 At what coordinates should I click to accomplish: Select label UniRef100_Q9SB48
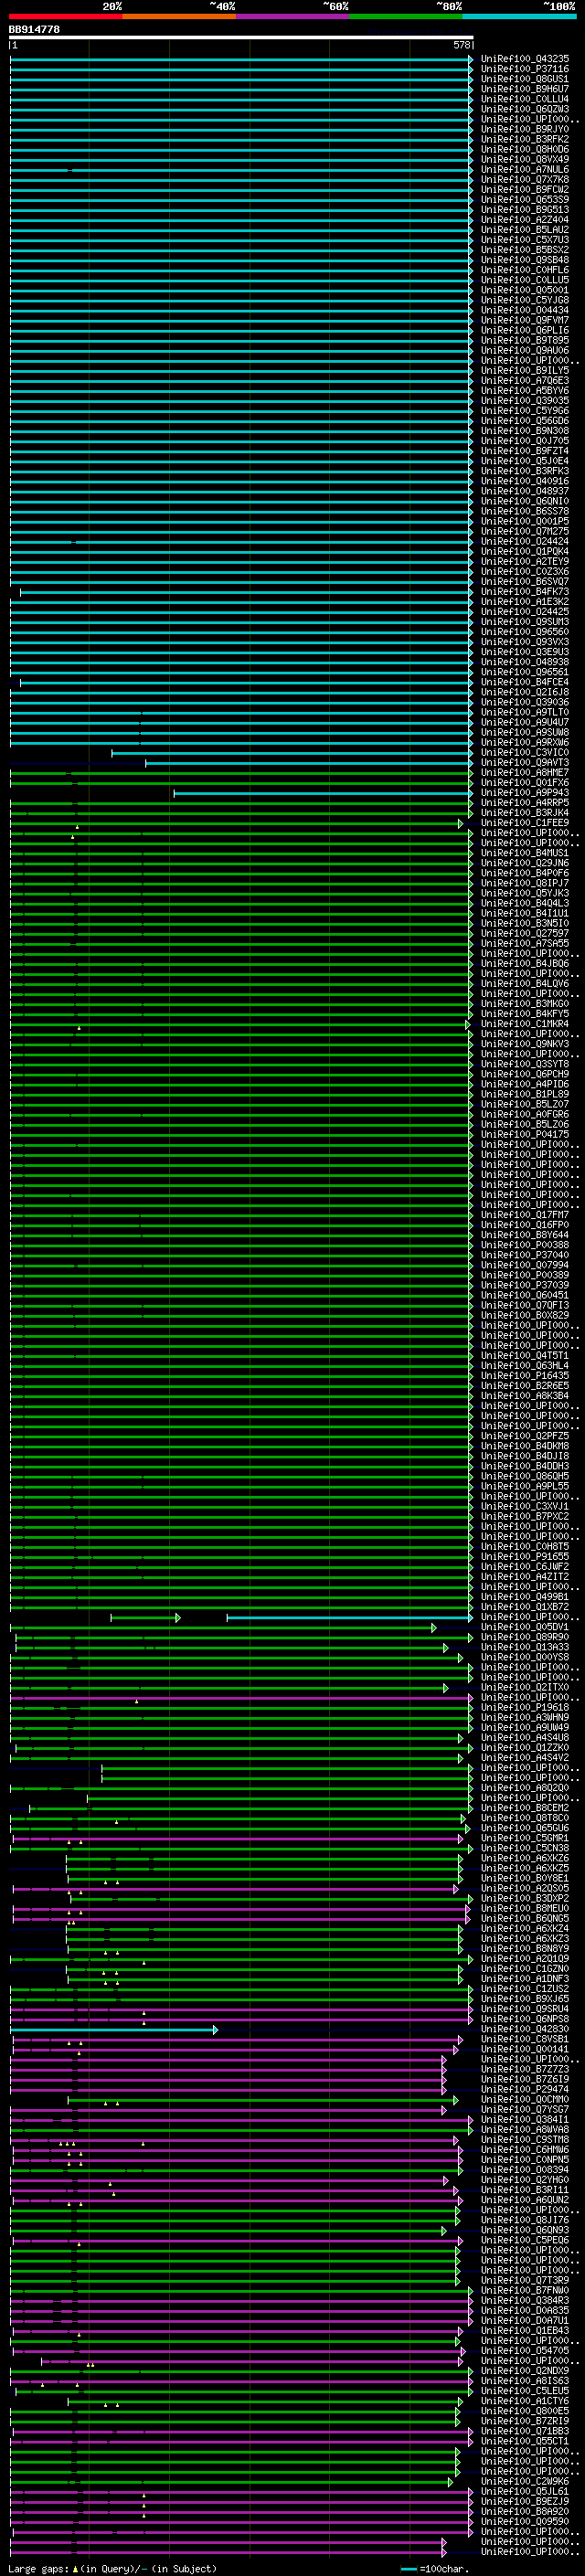(x=525, y=260)
